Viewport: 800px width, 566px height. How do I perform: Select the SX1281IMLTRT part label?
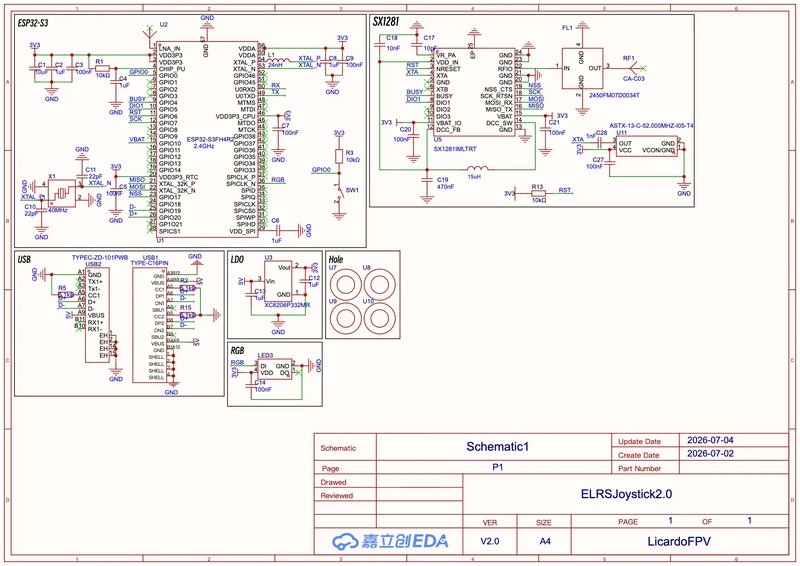(x=455, y=149)
